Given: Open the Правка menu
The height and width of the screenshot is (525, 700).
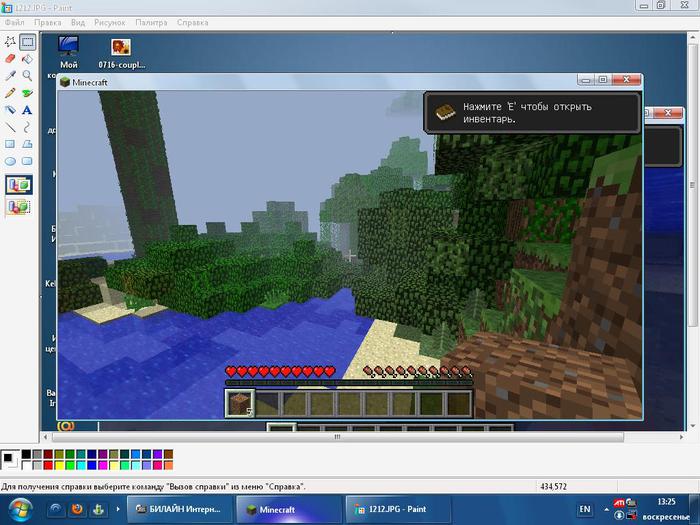Looking at the screenshot, I should [x=47, y=22].
